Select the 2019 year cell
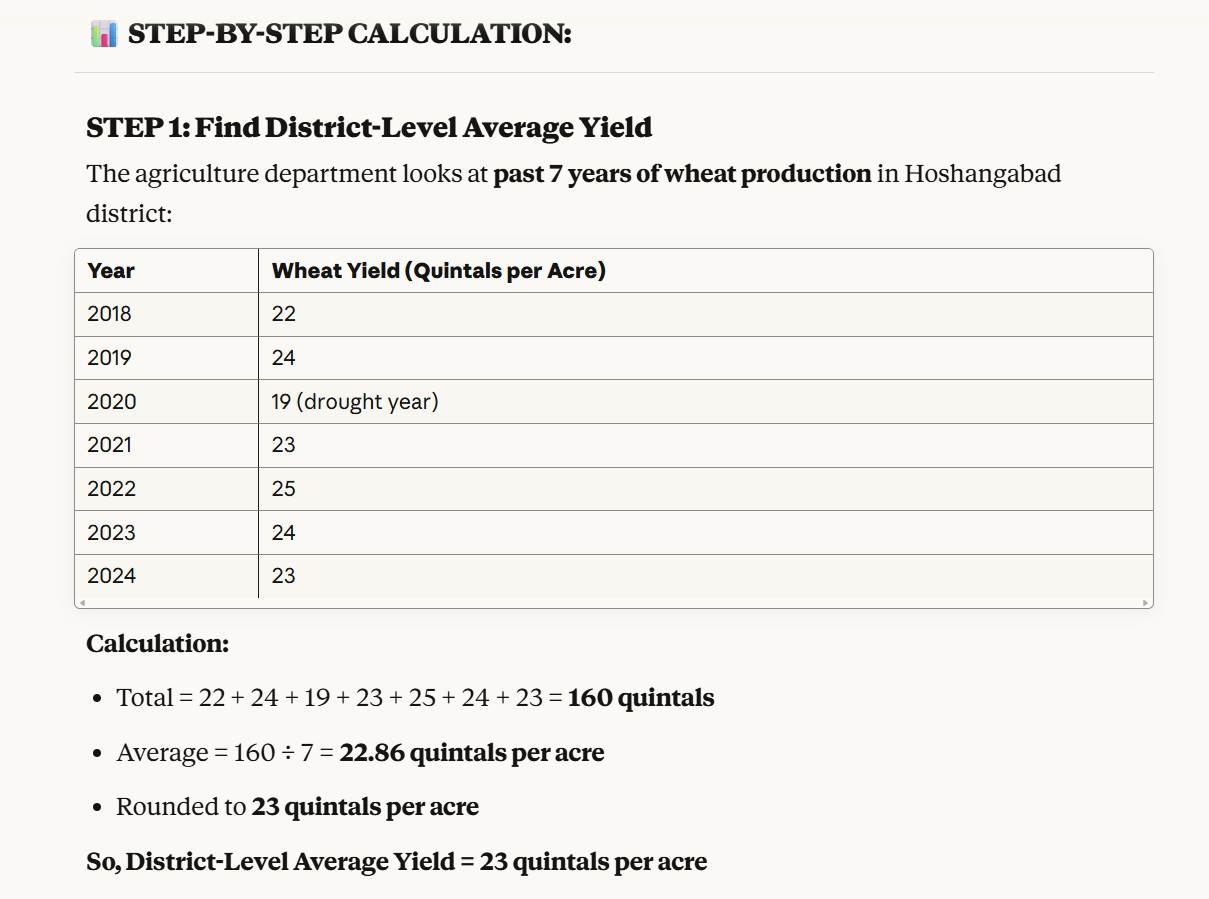 tap(110, 358)
